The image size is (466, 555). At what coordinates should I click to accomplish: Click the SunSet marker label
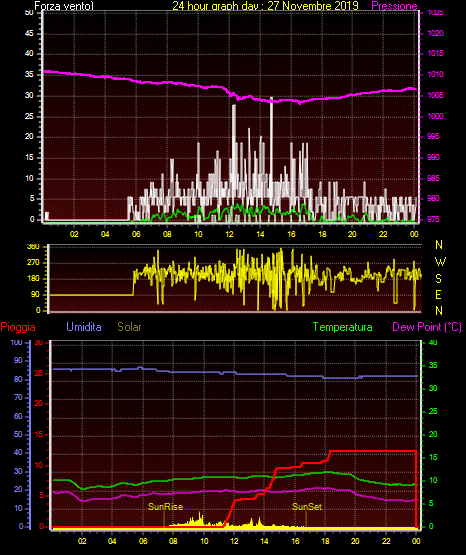point(307,507)
